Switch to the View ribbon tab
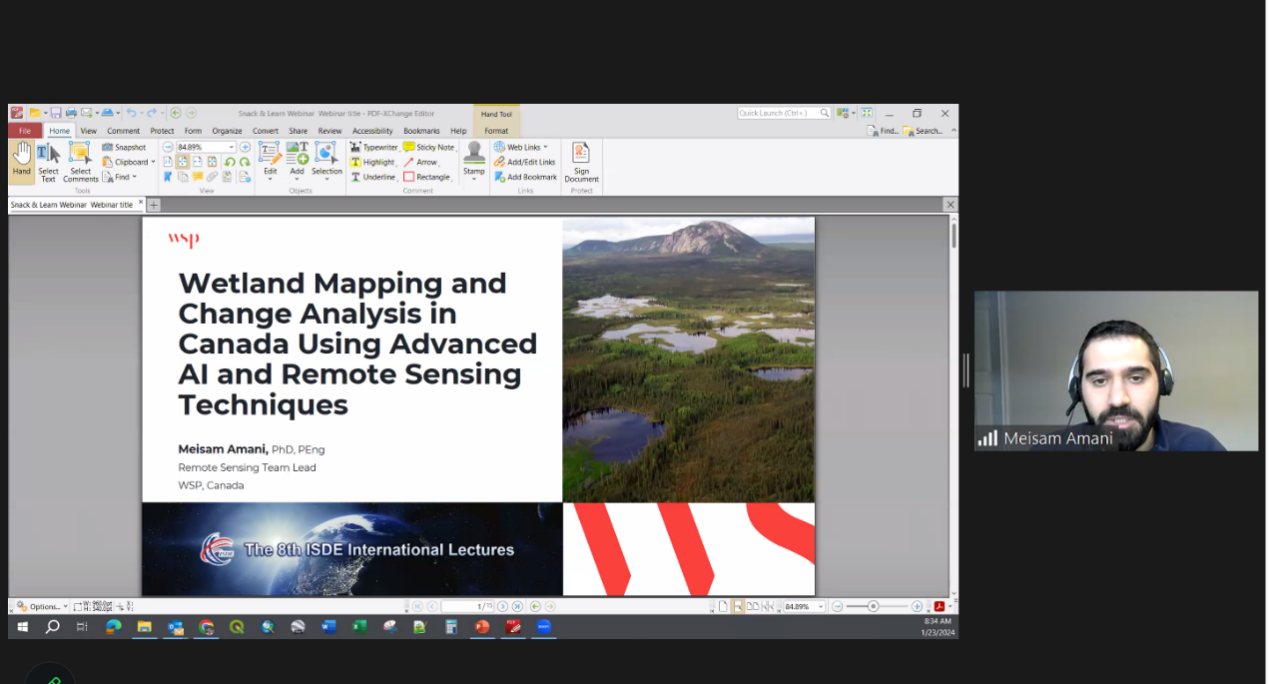 89,131
